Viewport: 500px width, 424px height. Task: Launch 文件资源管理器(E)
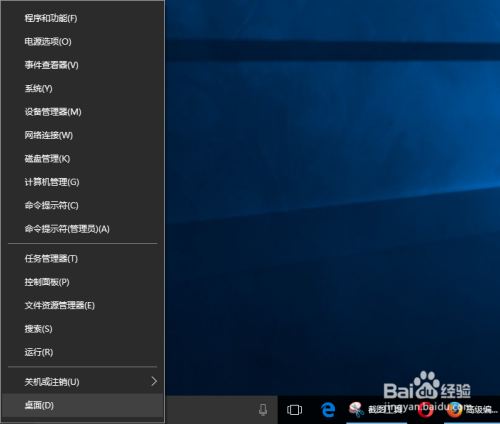[82, 305]
